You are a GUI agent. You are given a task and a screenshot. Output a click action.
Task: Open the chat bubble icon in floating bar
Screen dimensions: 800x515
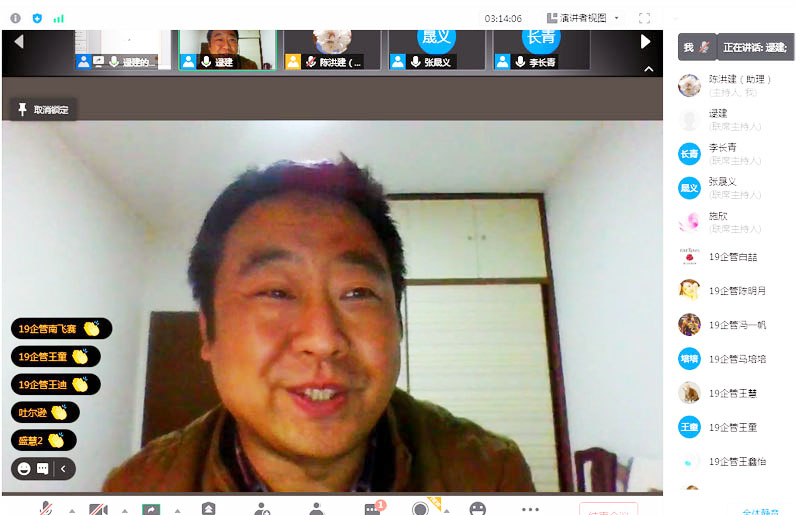(43, 468)
